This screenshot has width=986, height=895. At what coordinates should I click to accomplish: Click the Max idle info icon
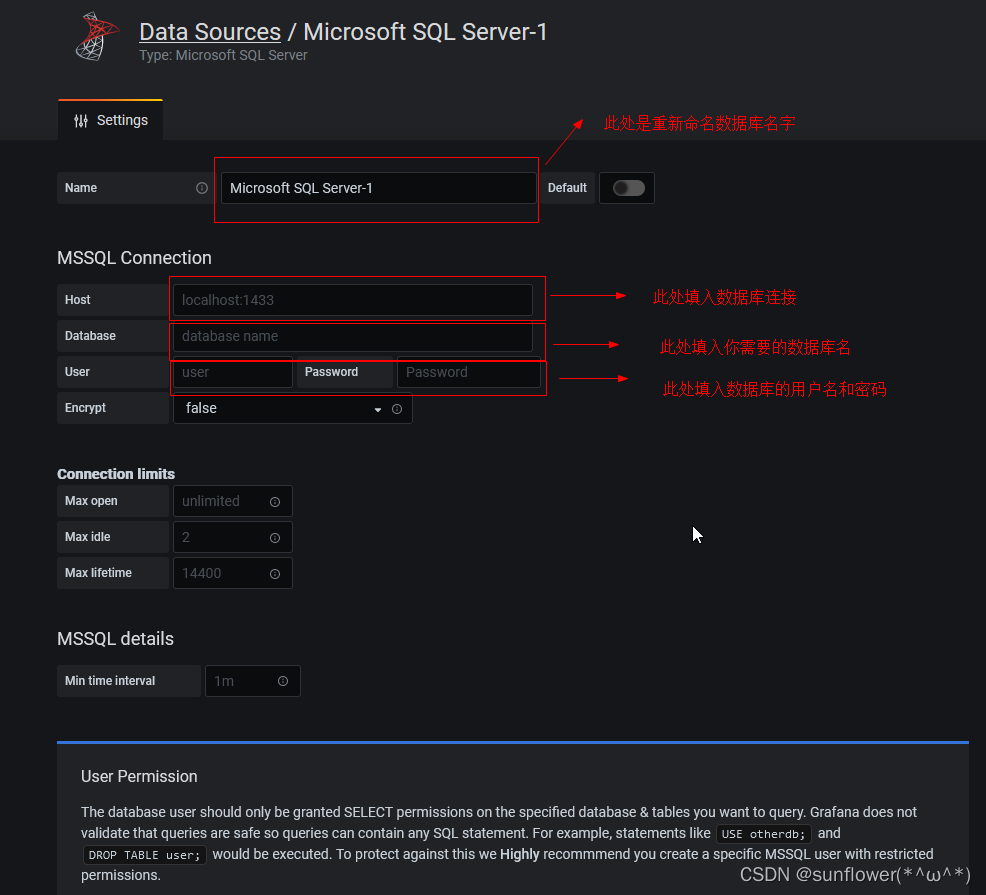click(x=275, y=538)
